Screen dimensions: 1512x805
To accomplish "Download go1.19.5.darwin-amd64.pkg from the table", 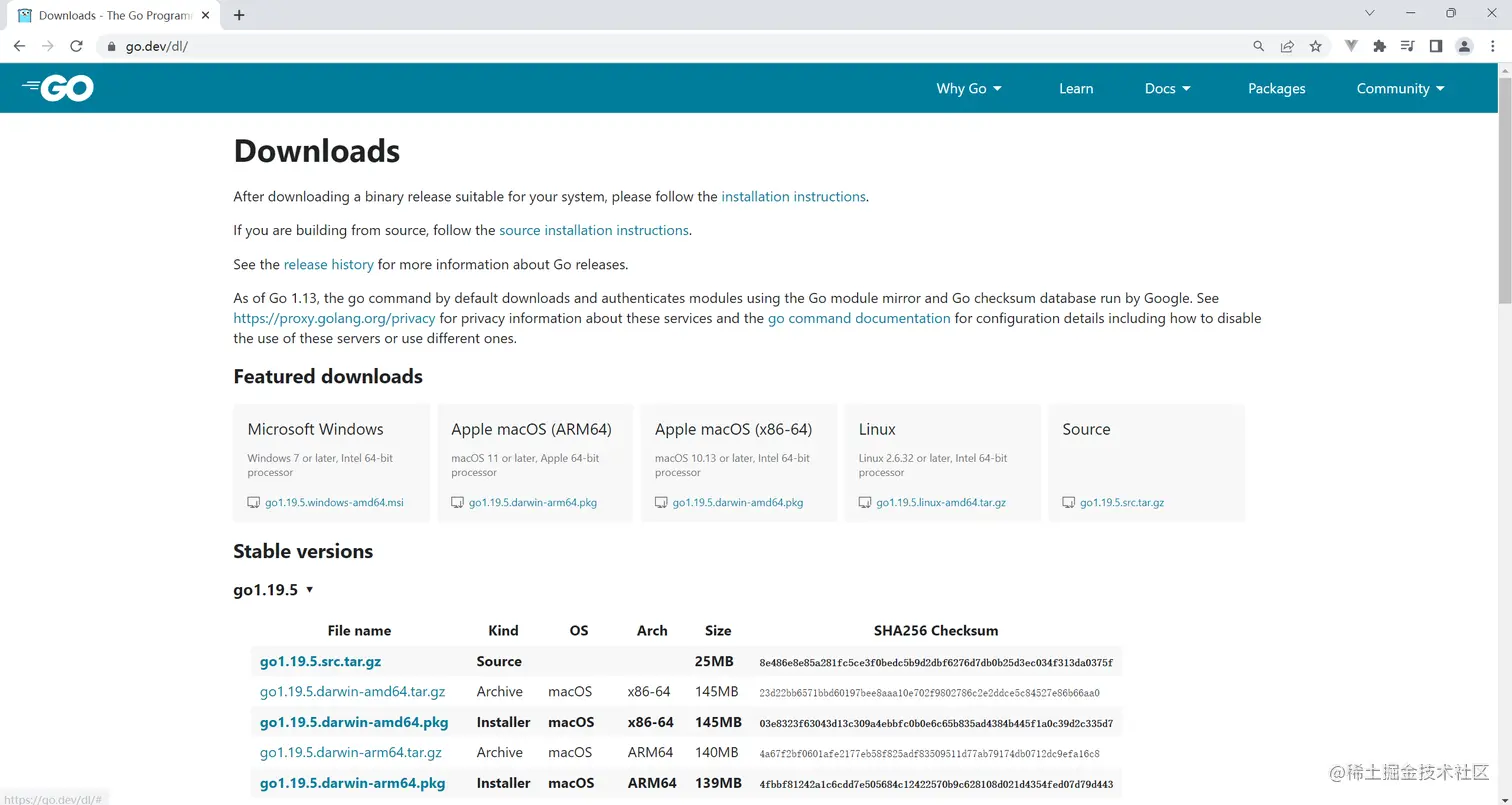I will click(354, 722).
